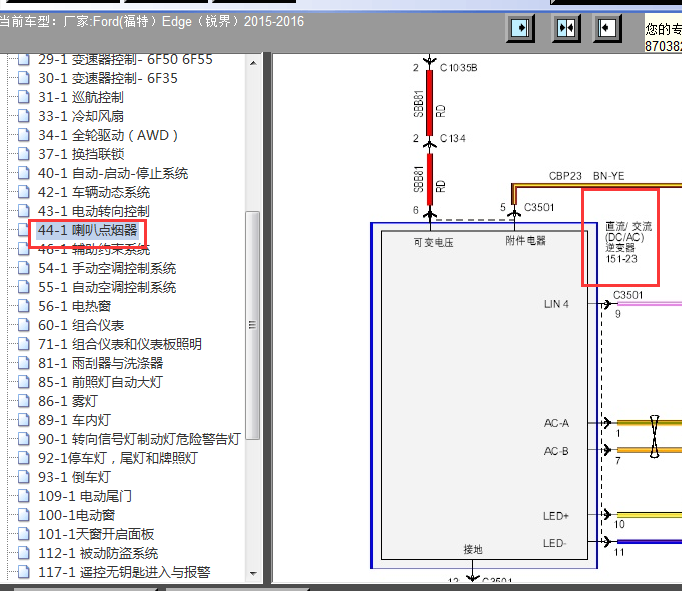
Task: Select 112-1 被动防盗系统 entry
Action: tap(98, 553)
